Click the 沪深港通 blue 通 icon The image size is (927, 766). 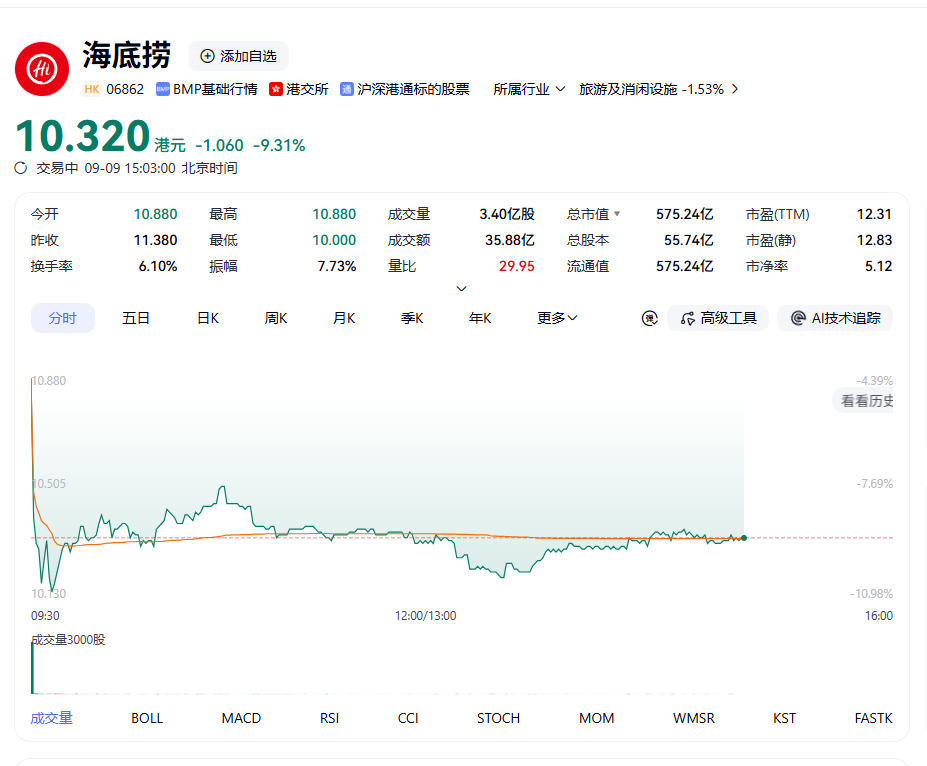pyautogui.click(x=347, y=89)
